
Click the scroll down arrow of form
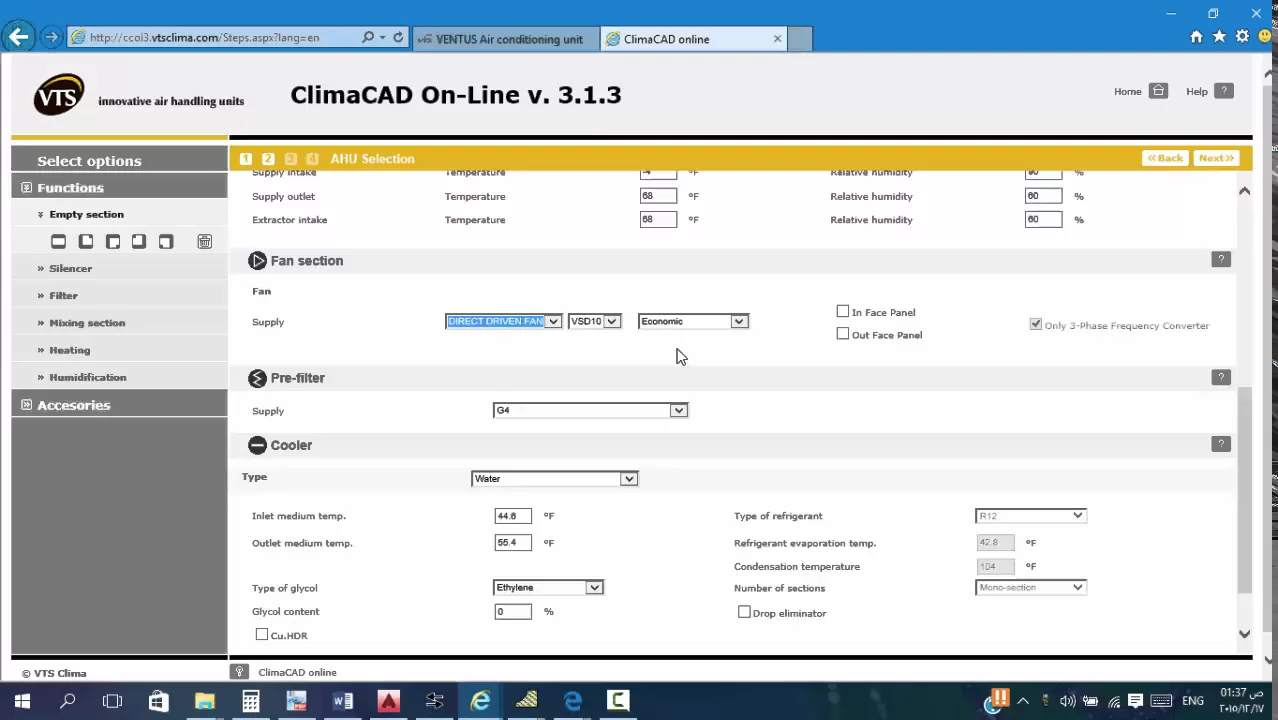[x=1244, y=634]
